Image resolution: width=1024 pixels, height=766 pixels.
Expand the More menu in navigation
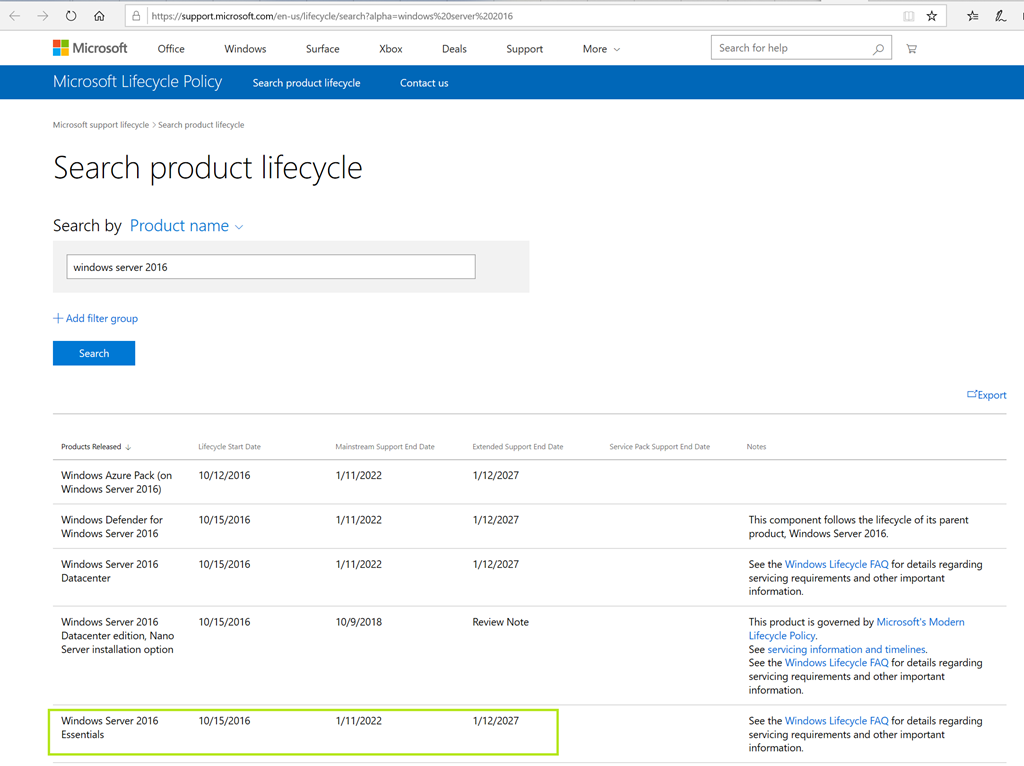[601, 49]
